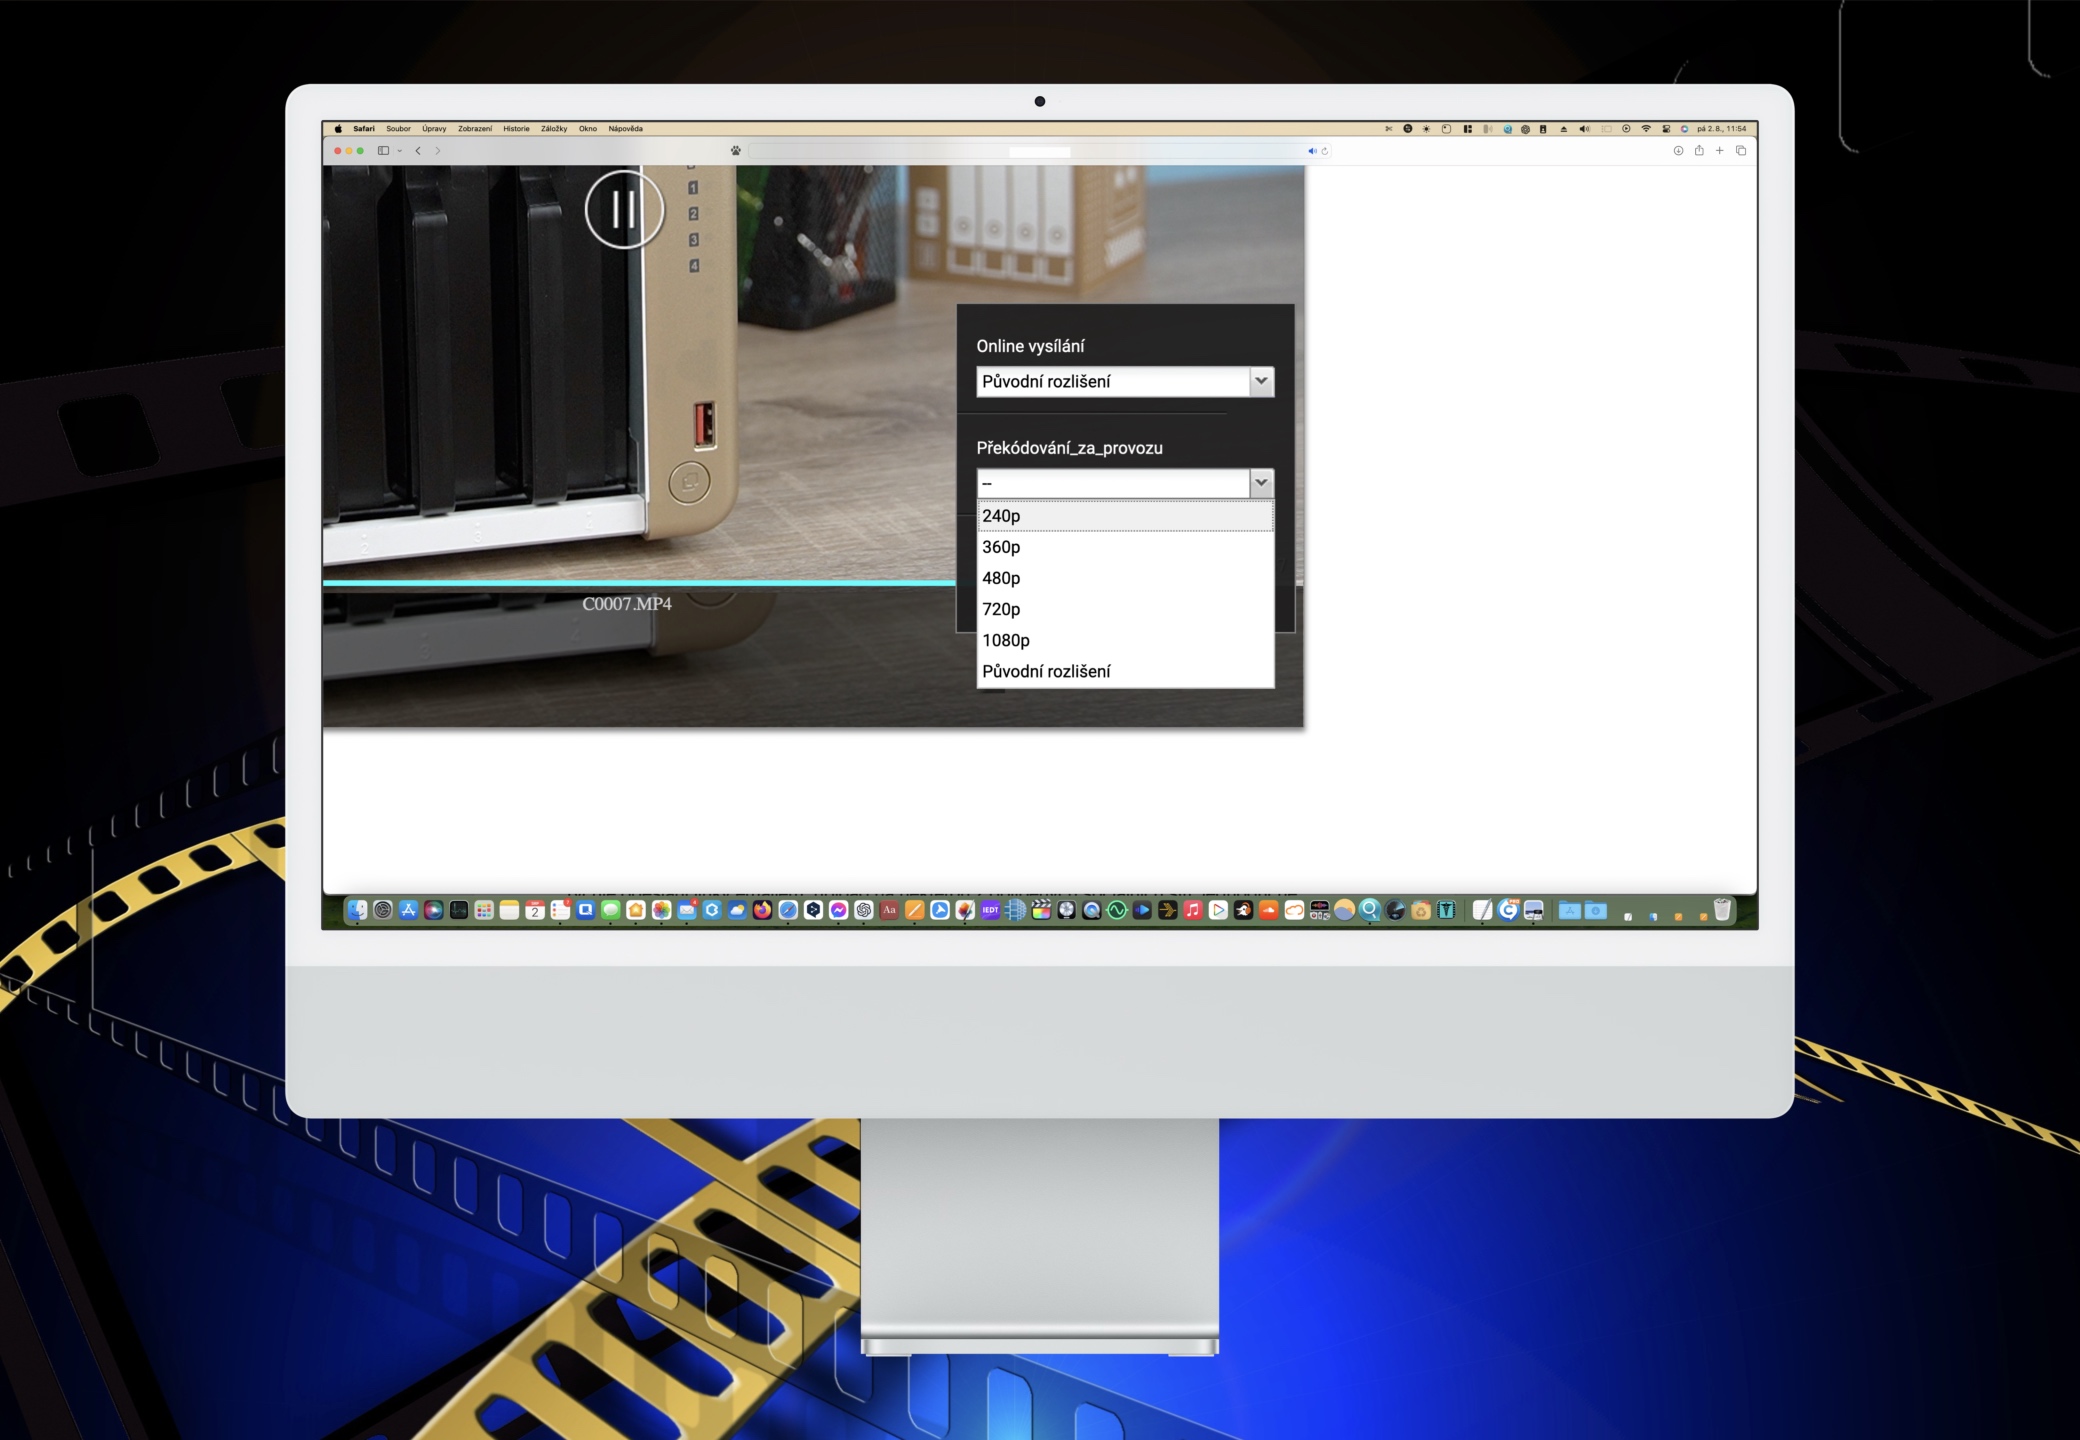Open Firefox from the Dock
Screen dimensions: 2080x1440
click(x=762, y=910)
